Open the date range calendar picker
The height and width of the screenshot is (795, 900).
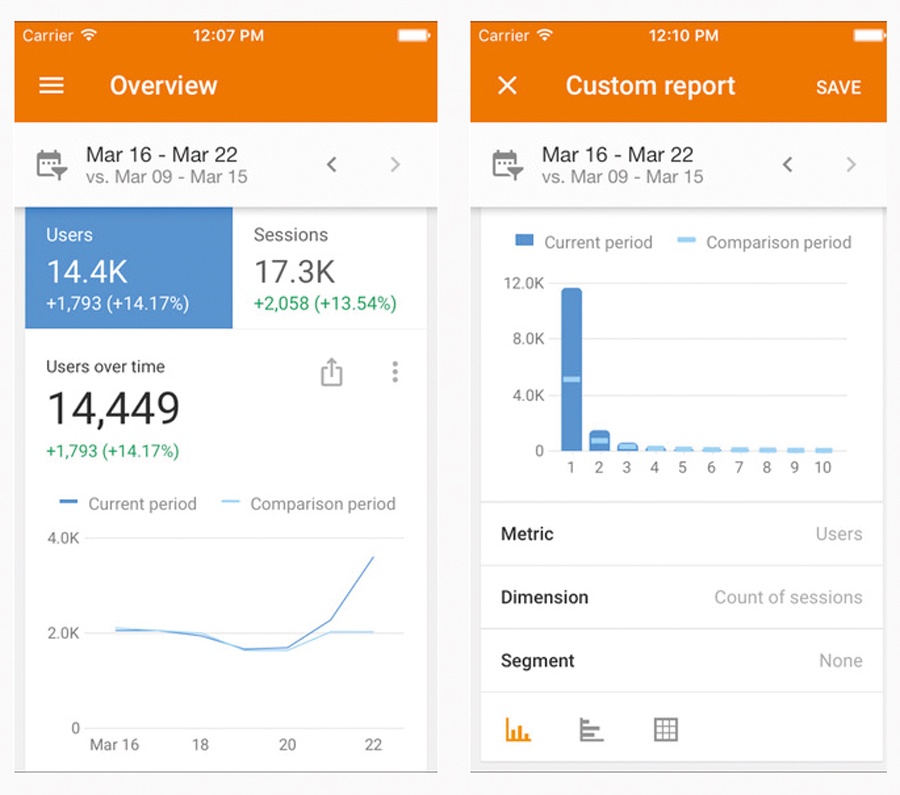tap(50, 164)
